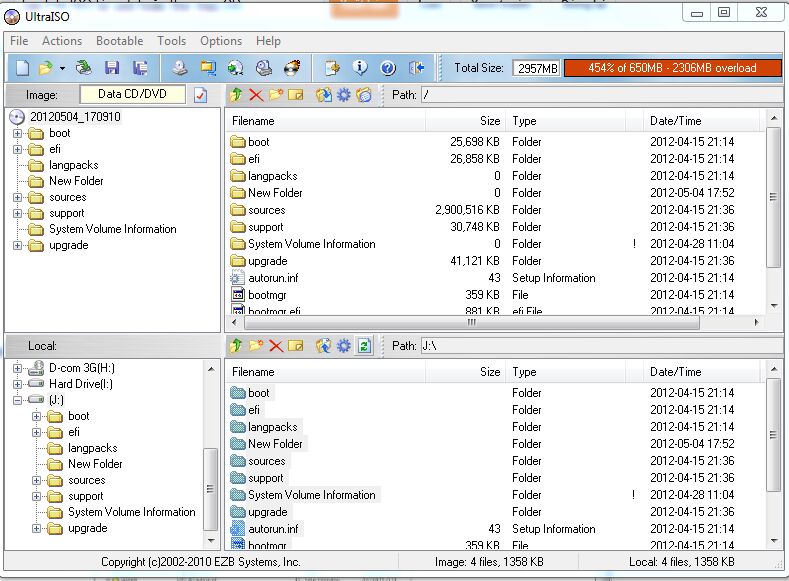
Task: Click the vertical scrollbar of the Local tree
Action: click(210, 488)
